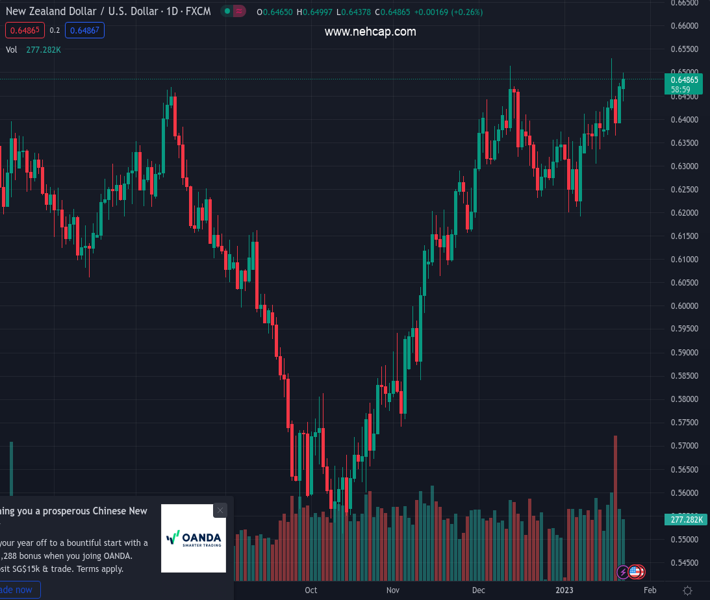Viewport: 710px width, 600px height.
Task: Click the 0.60000 level on price scale
Action: (684, 306)
